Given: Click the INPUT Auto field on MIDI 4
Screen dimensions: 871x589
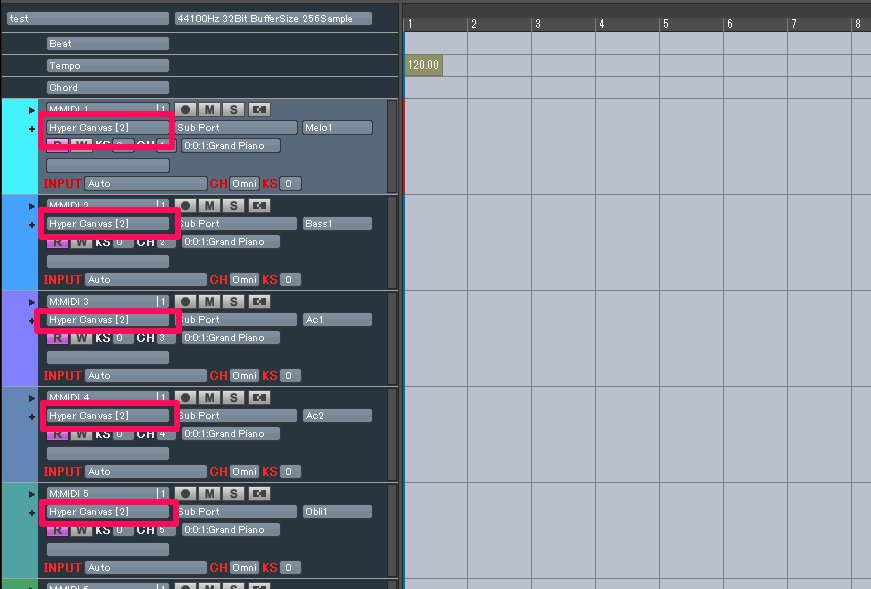Looking at the screenshot, I should pos(146,471).
